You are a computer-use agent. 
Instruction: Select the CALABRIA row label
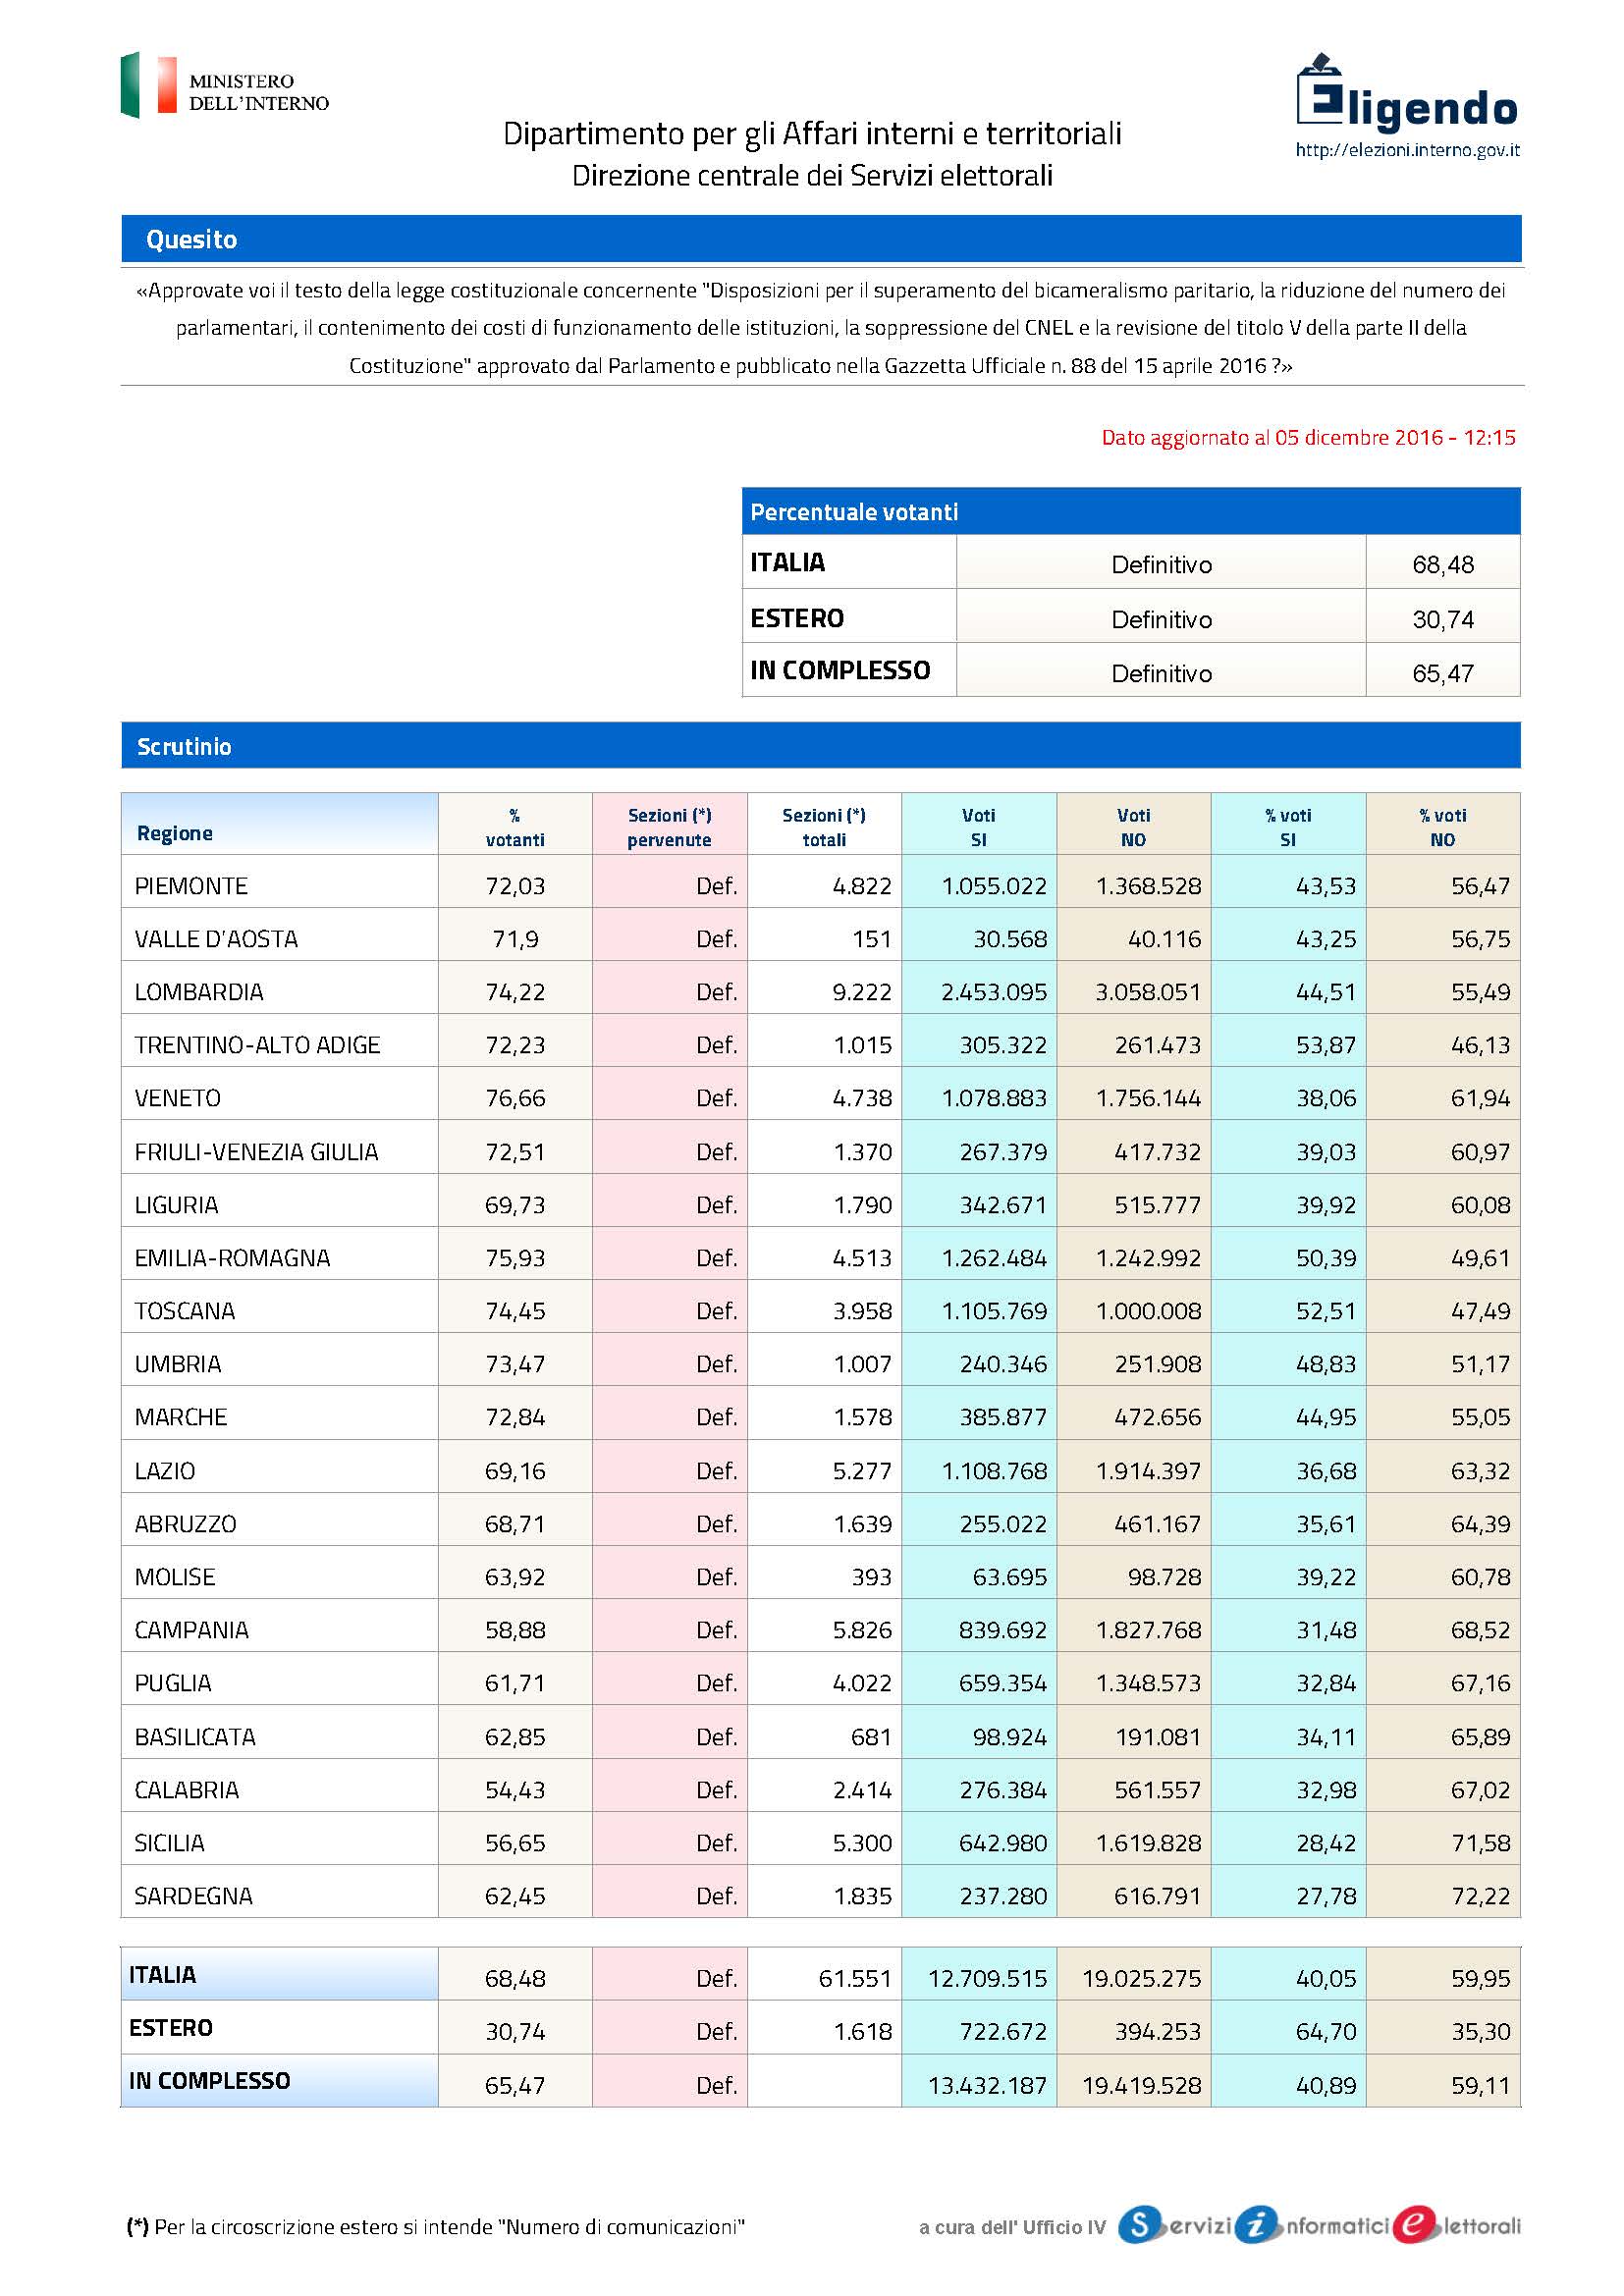click(x=187, y=1790)
